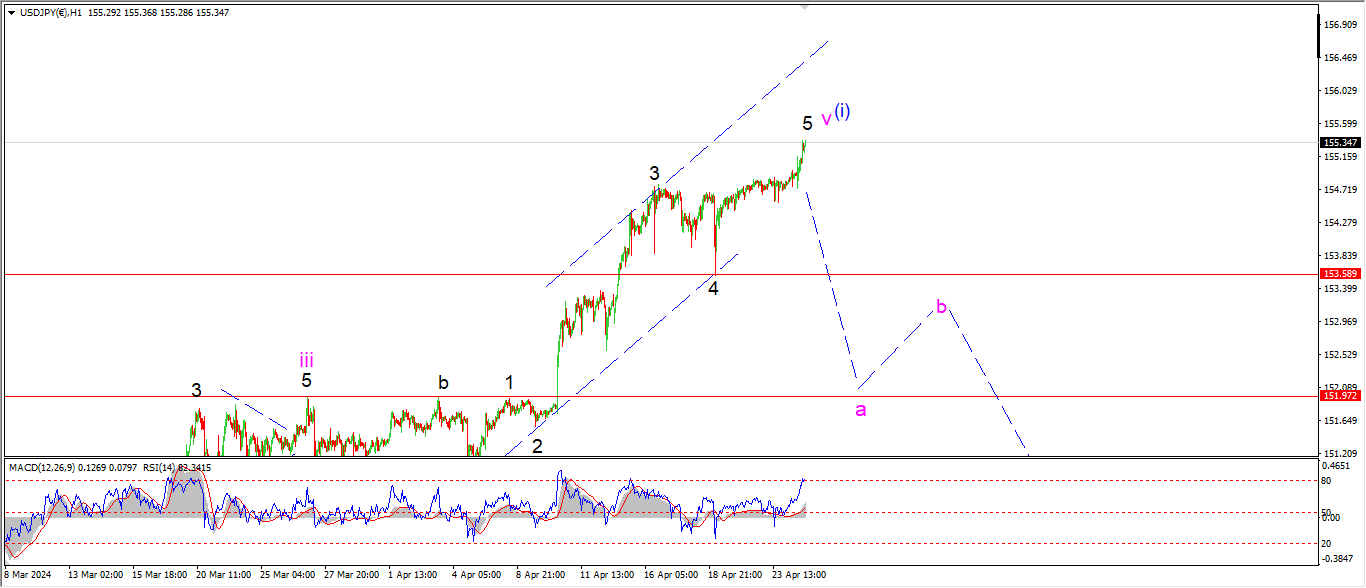Screen dimensions: 1366x588
Task: Click wave label 4 below the channel
Action: click(713, 288)
